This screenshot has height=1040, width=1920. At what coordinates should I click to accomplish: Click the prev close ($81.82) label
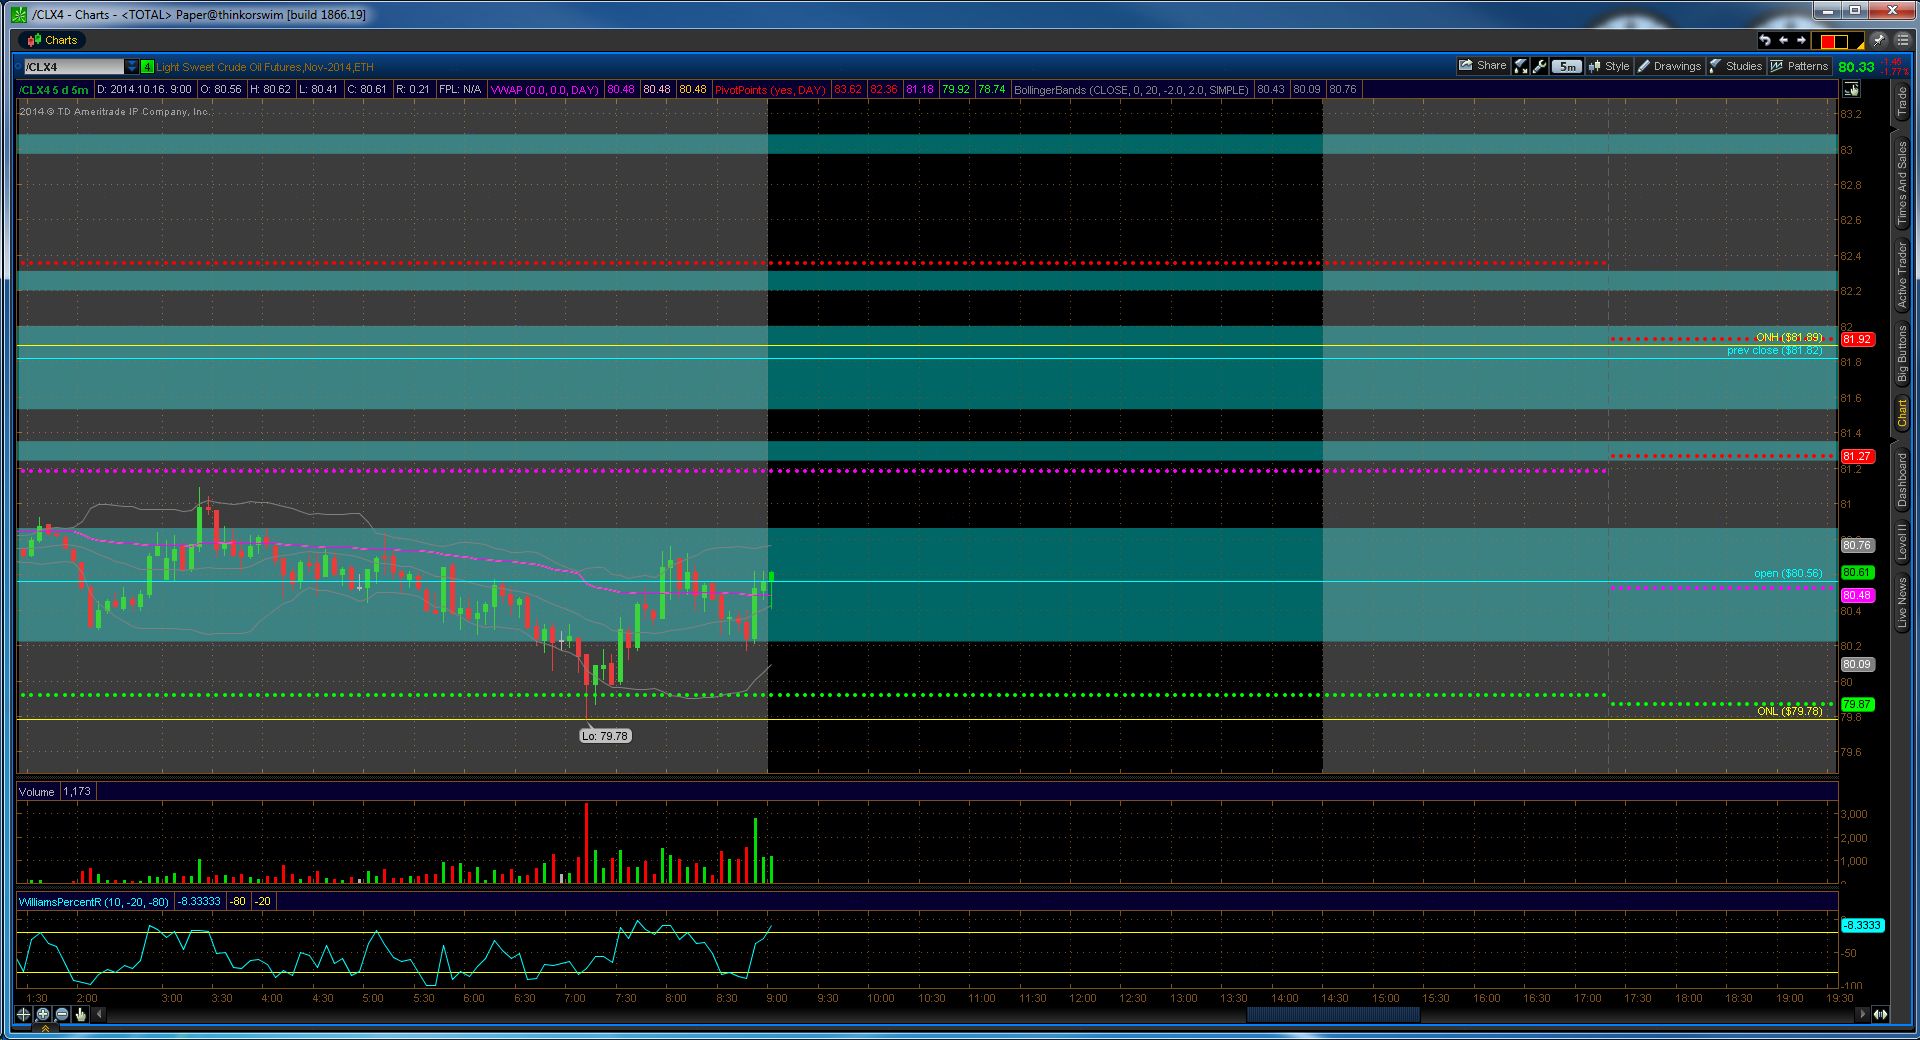click(x=1775, y=351)
